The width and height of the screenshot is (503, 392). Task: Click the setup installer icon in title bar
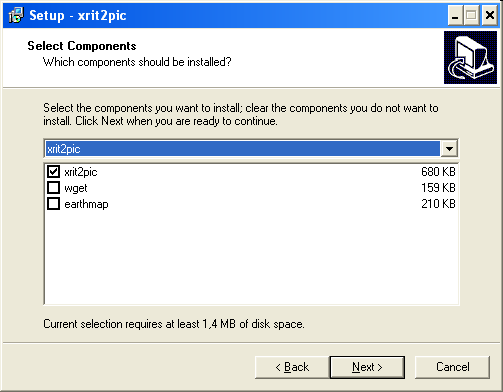pos(16,15)
